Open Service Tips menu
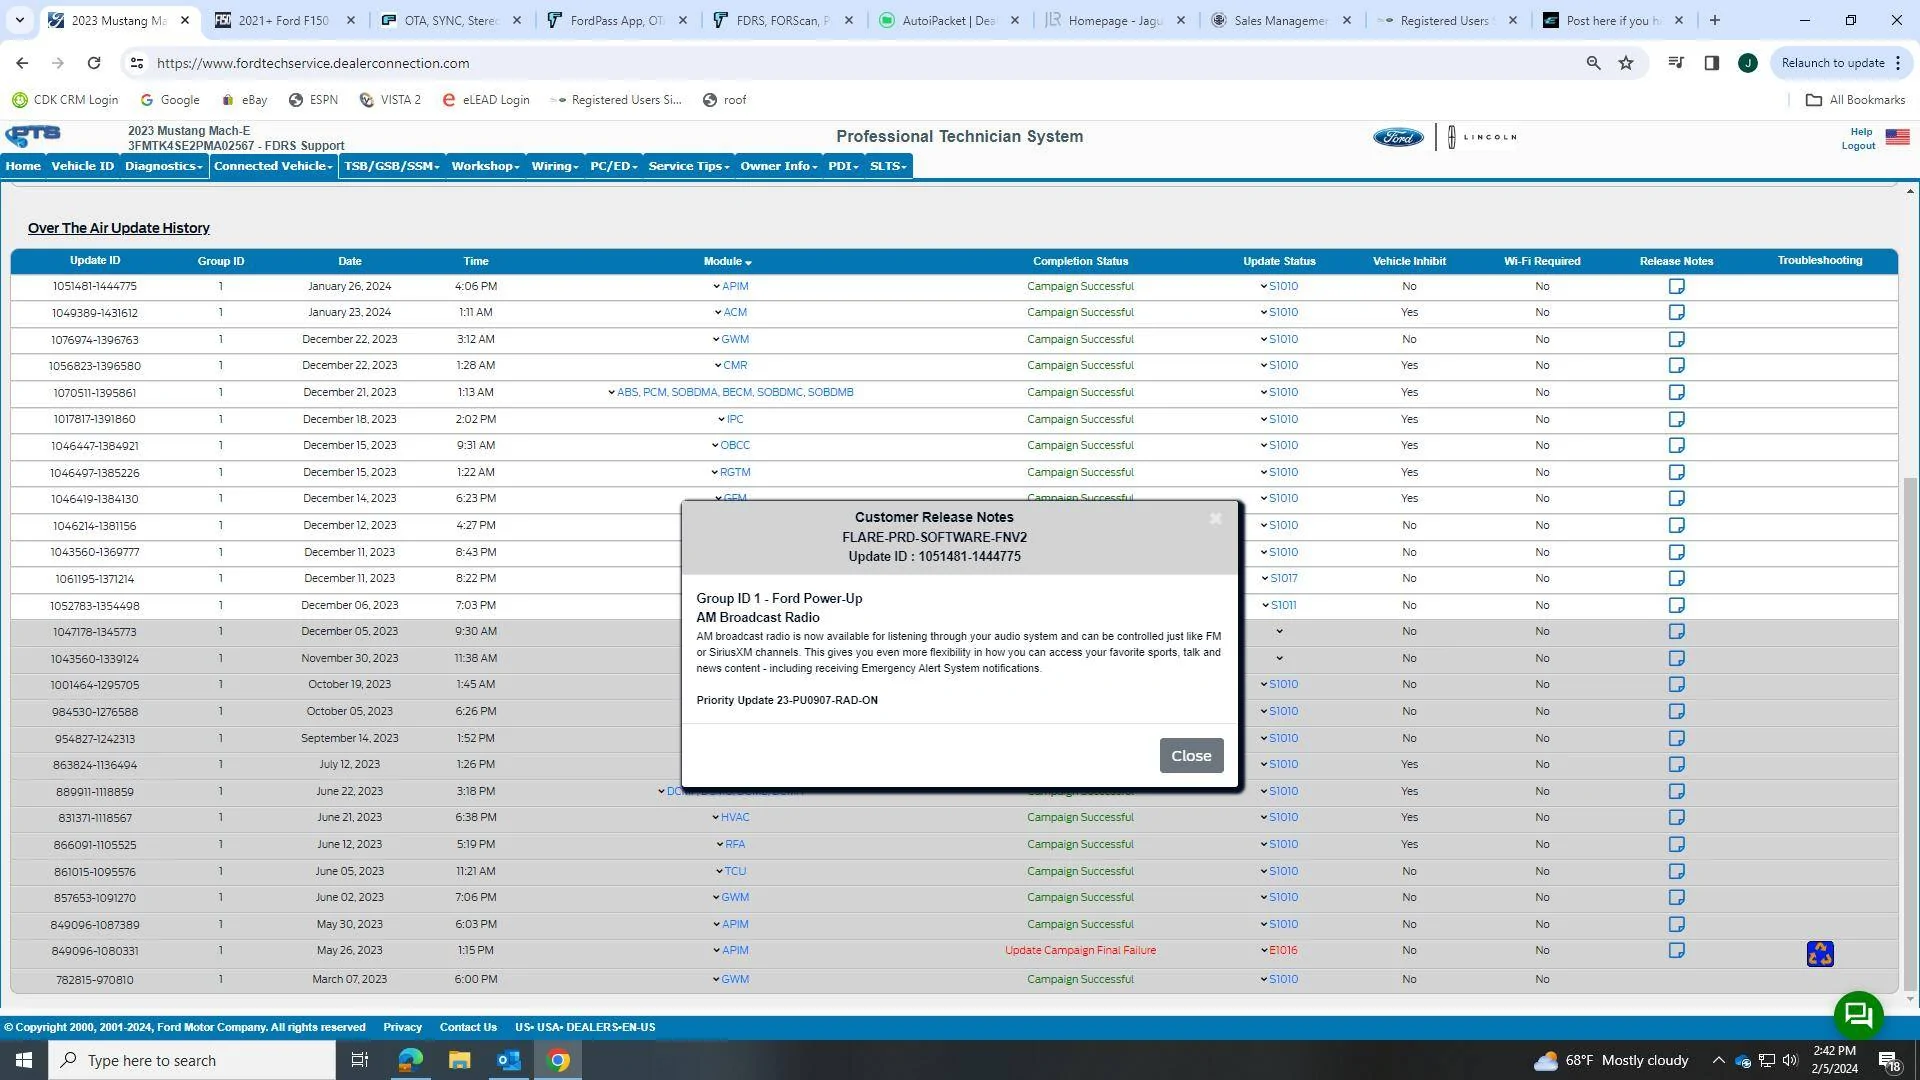The image size is (1920, 1080). click(x=689, y=166)
